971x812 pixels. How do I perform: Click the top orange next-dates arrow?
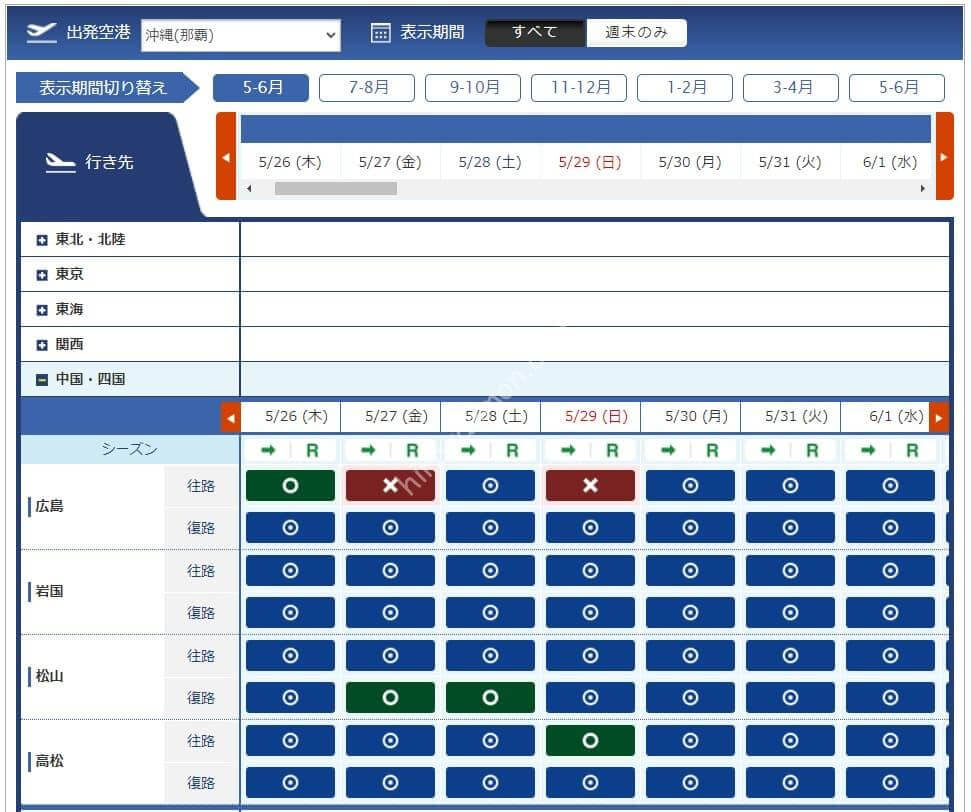click(x=944, y=157)
